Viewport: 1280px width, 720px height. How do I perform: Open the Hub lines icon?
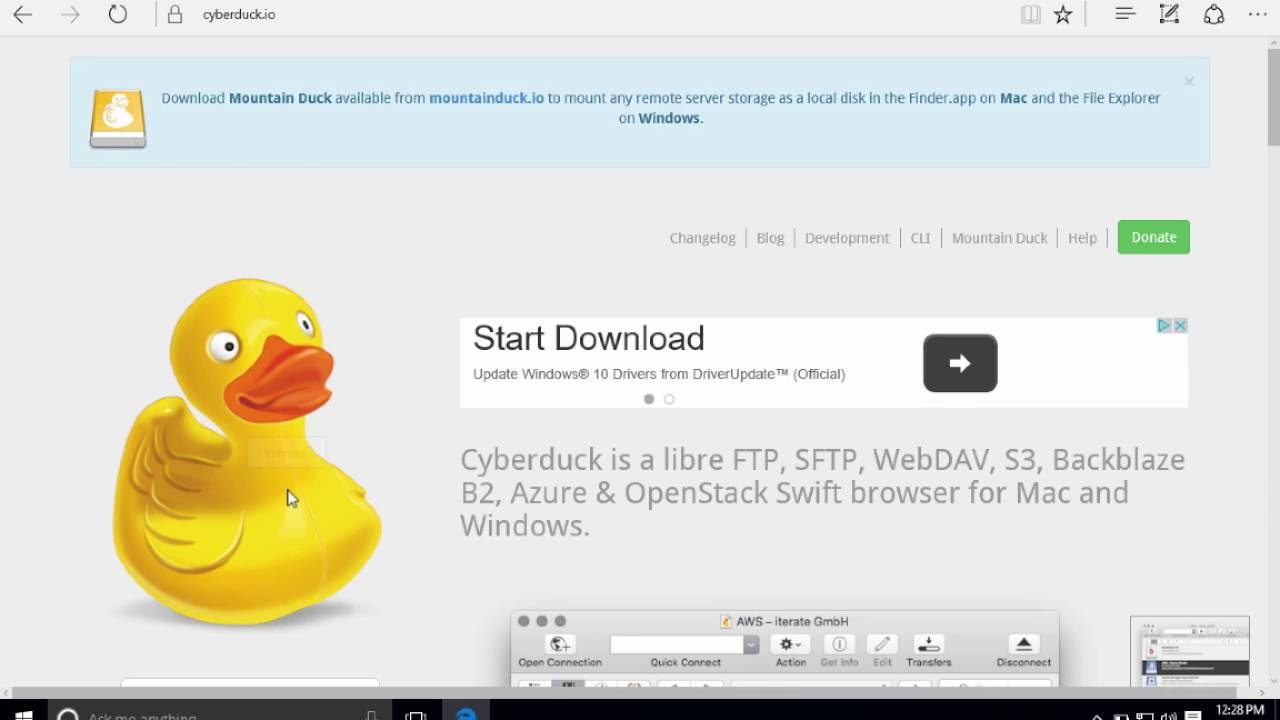[1125, 14]
